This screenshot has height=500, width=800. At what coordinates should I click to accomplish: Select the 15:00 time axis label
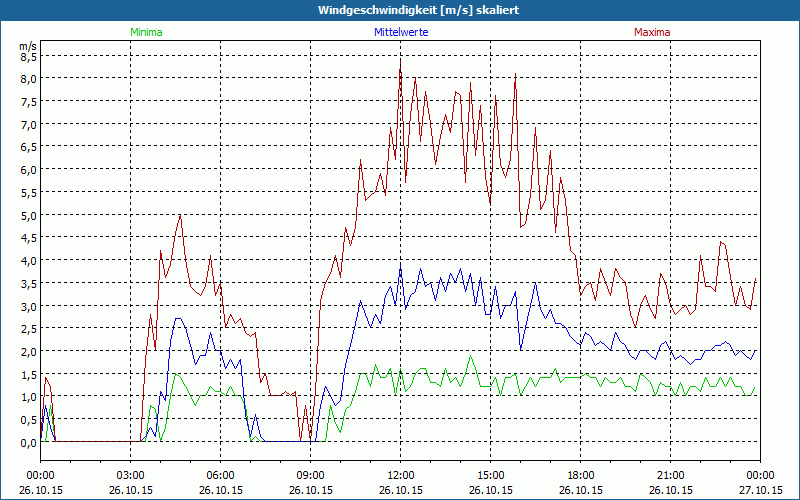[x=491, y=475]
